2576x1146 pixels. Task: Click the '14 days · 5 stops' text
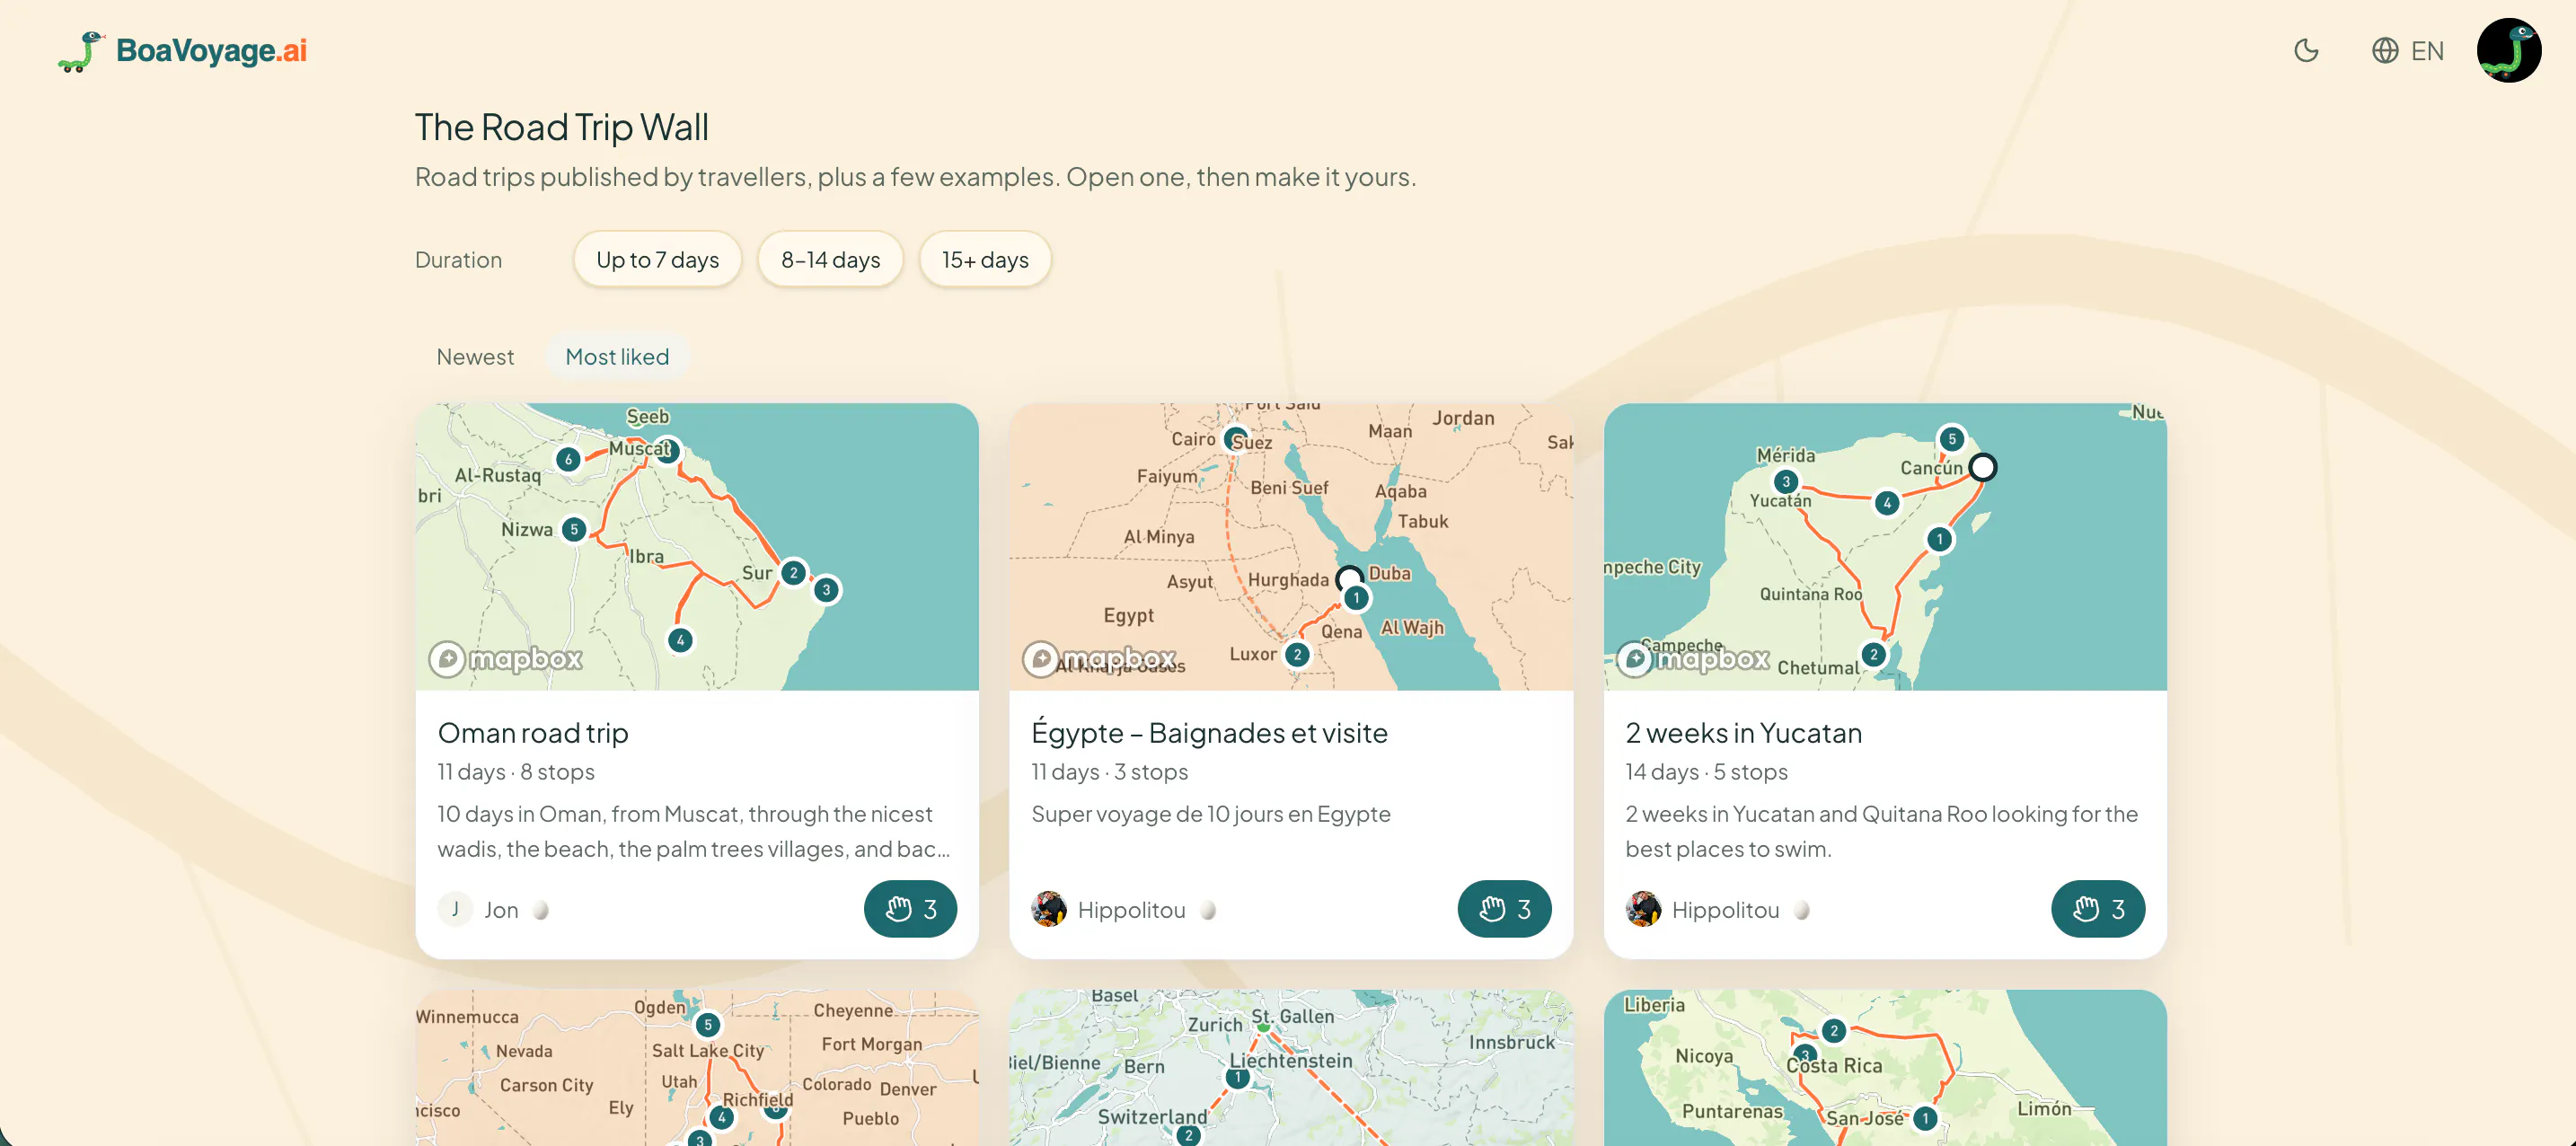(x=1706, y=772)
